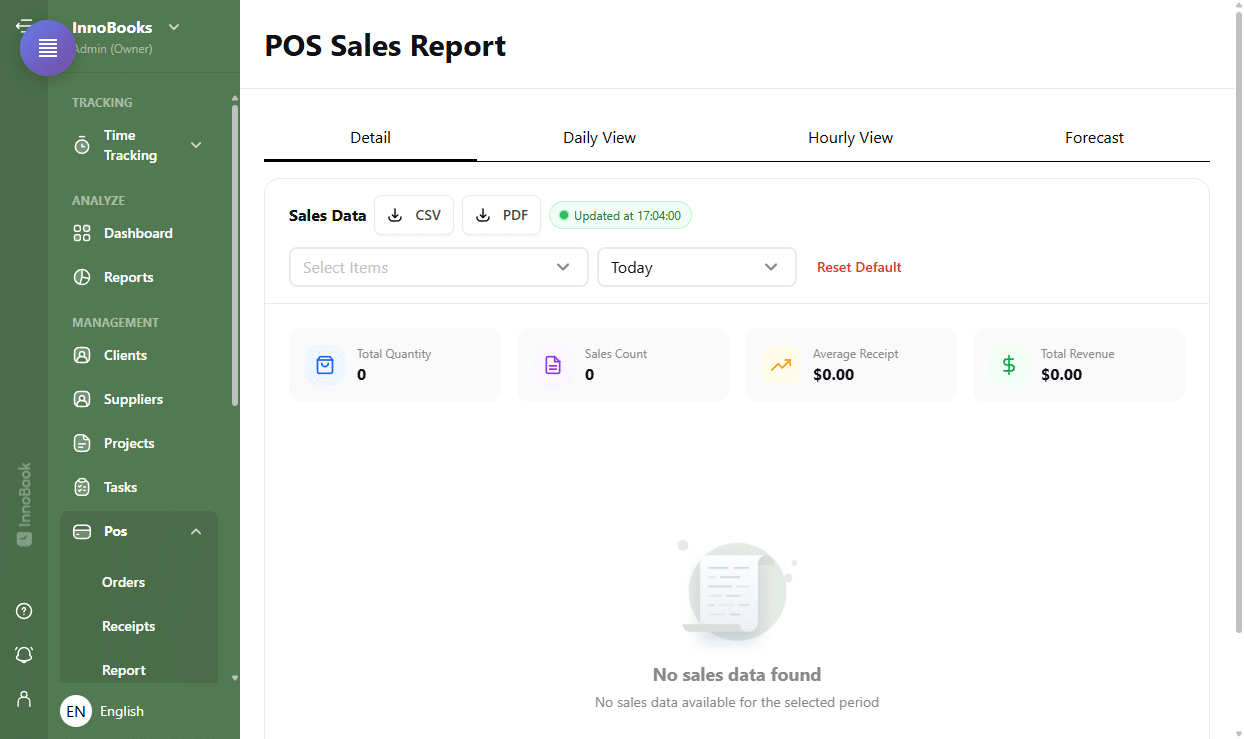Viewport: 1244px width, 739px height.
Task: Click the Suppliers person icon
Action: 82,399
